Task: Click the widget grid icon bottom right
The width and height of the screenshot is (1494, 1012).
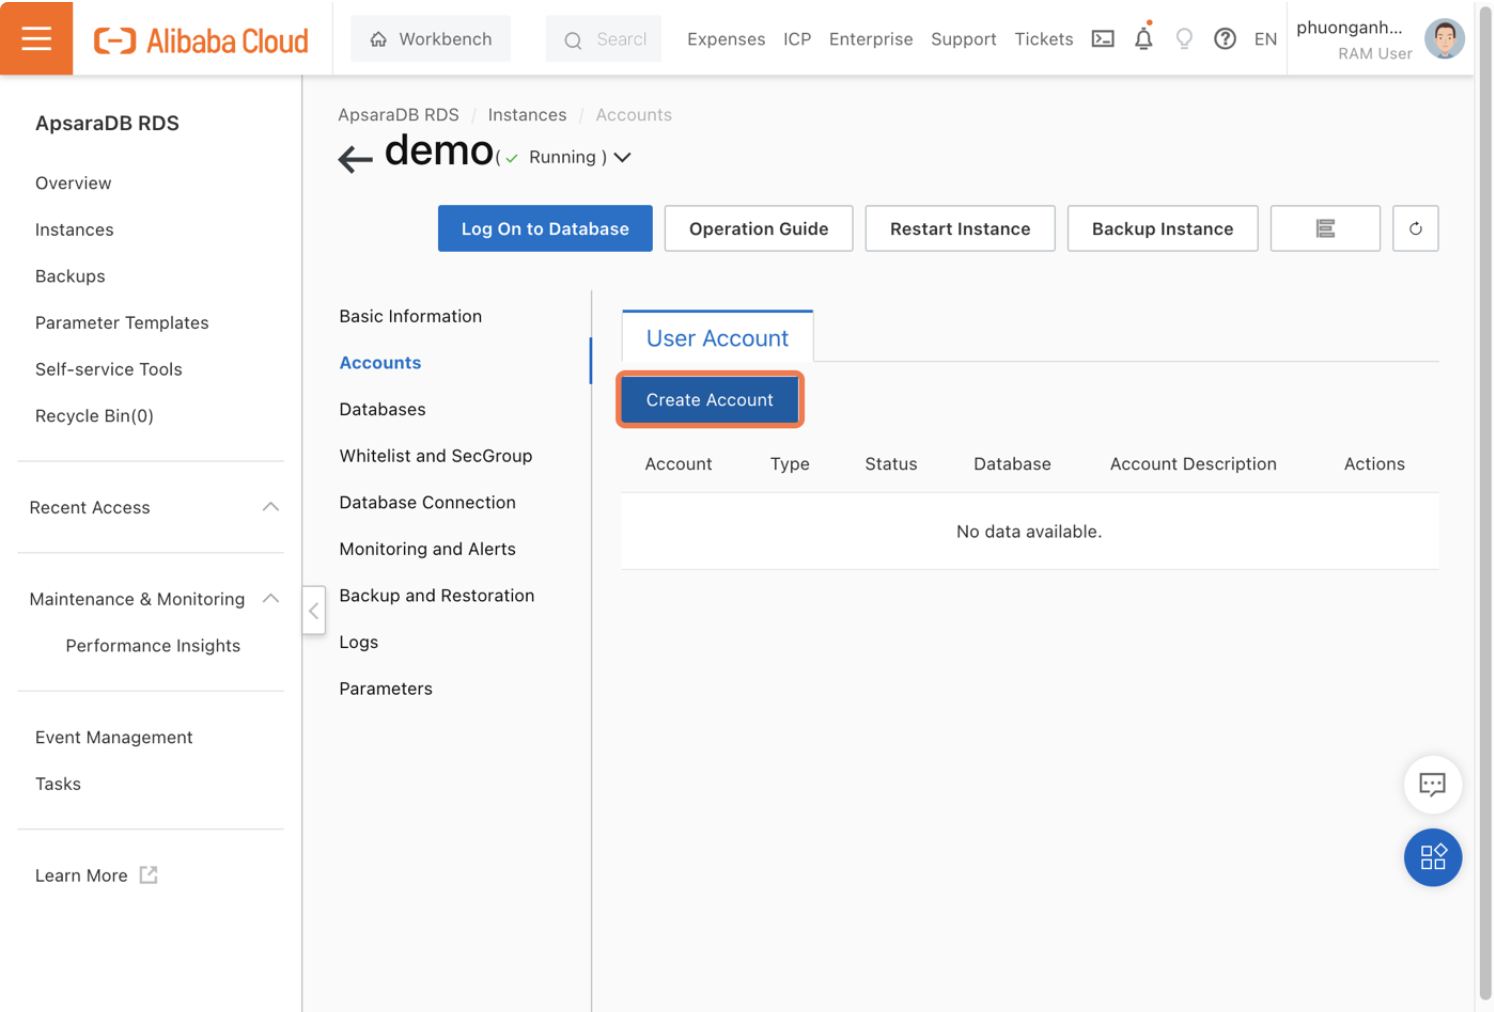Action: 1432,857
